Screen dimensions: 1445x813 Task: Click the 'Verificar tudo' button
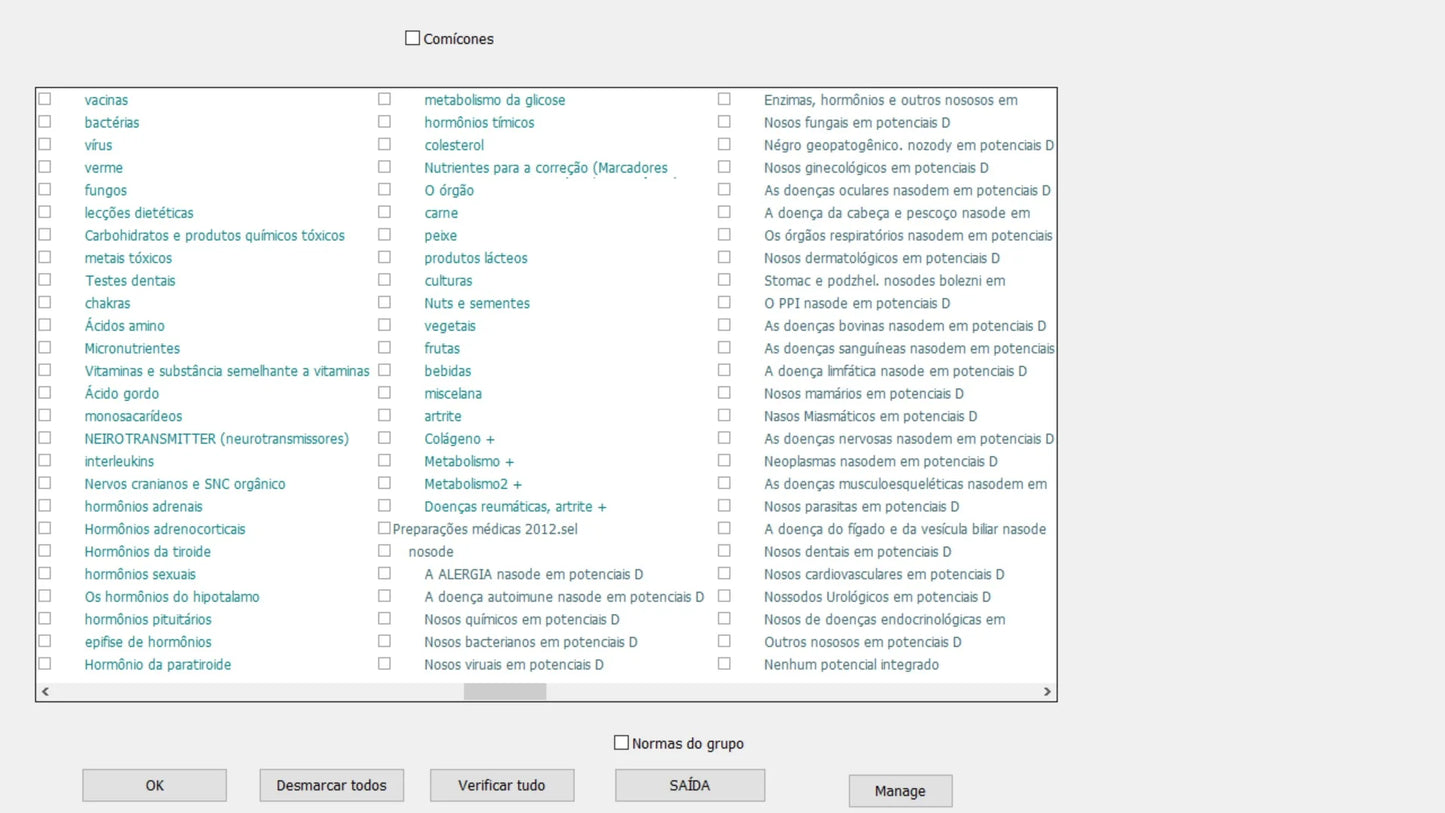coord(502,785)
